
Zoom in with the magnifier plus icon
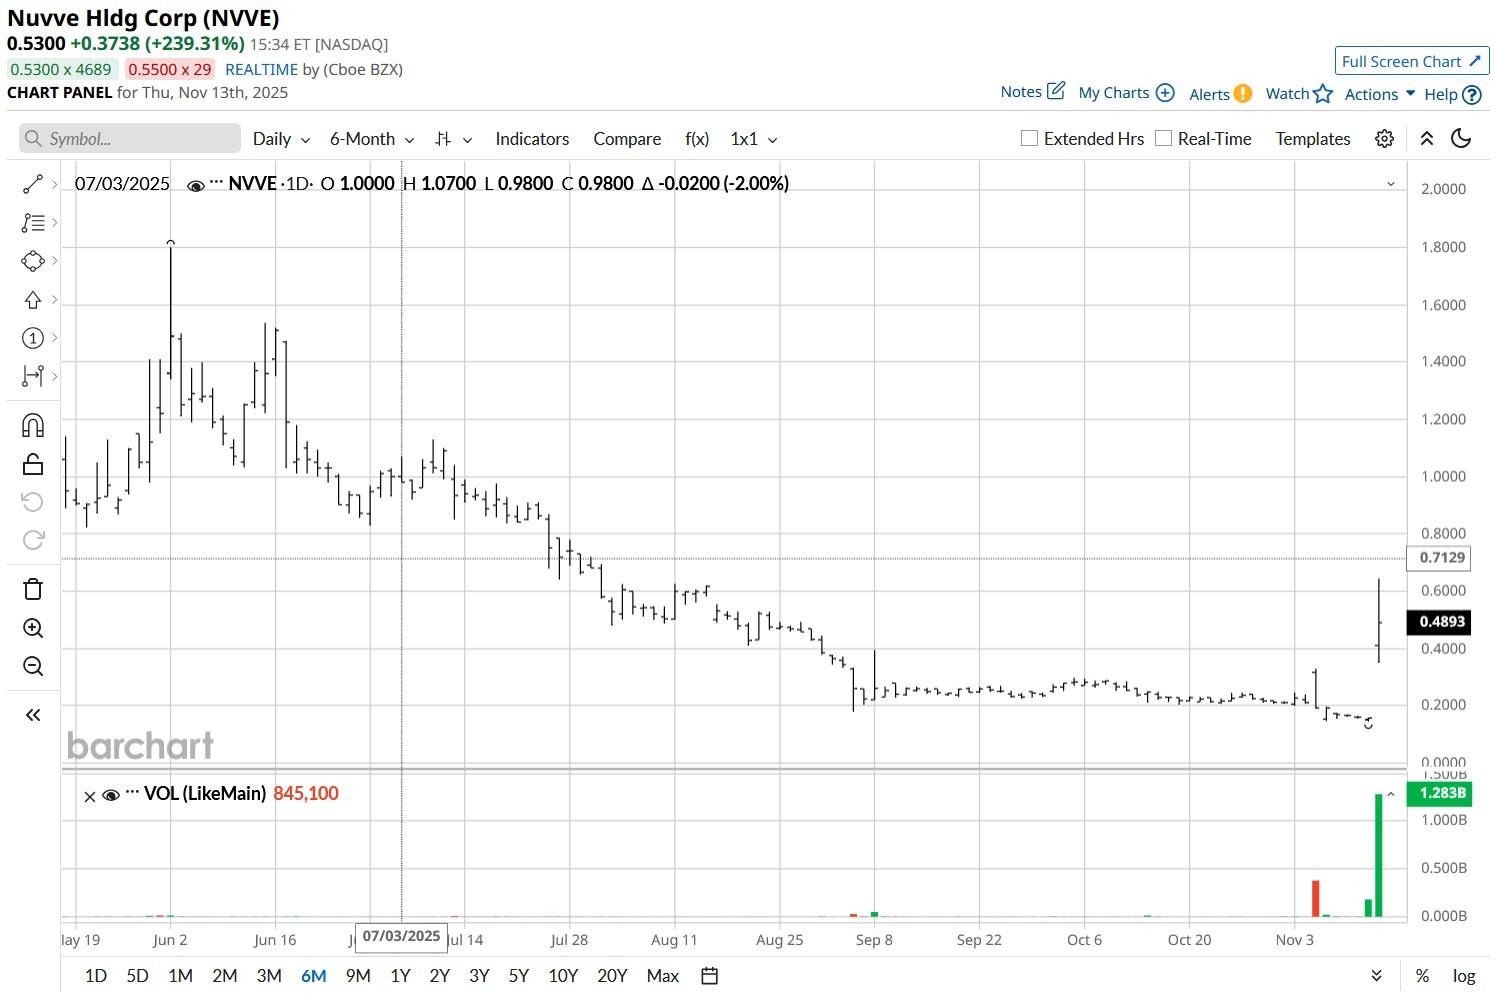[32, 628]
